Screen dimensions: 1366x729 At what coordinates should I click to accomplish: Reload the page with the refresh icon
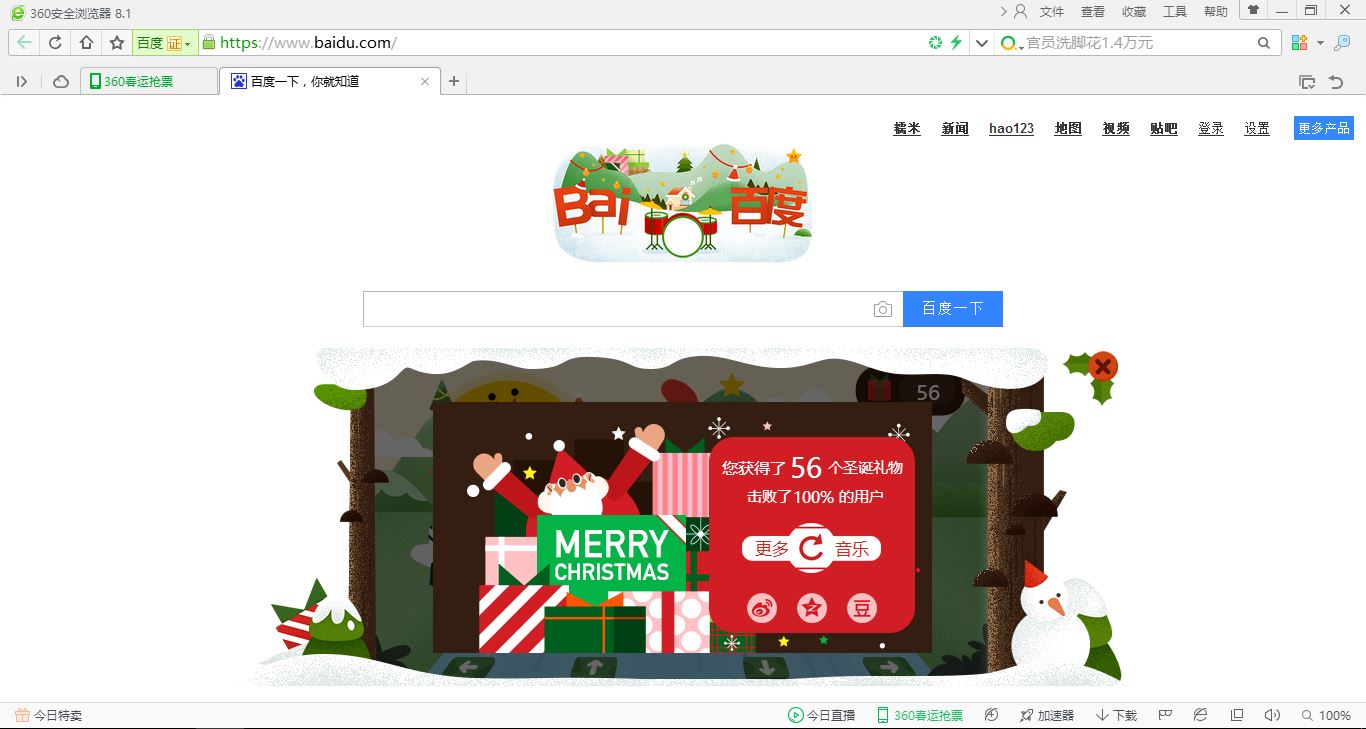tap(55, 43)
